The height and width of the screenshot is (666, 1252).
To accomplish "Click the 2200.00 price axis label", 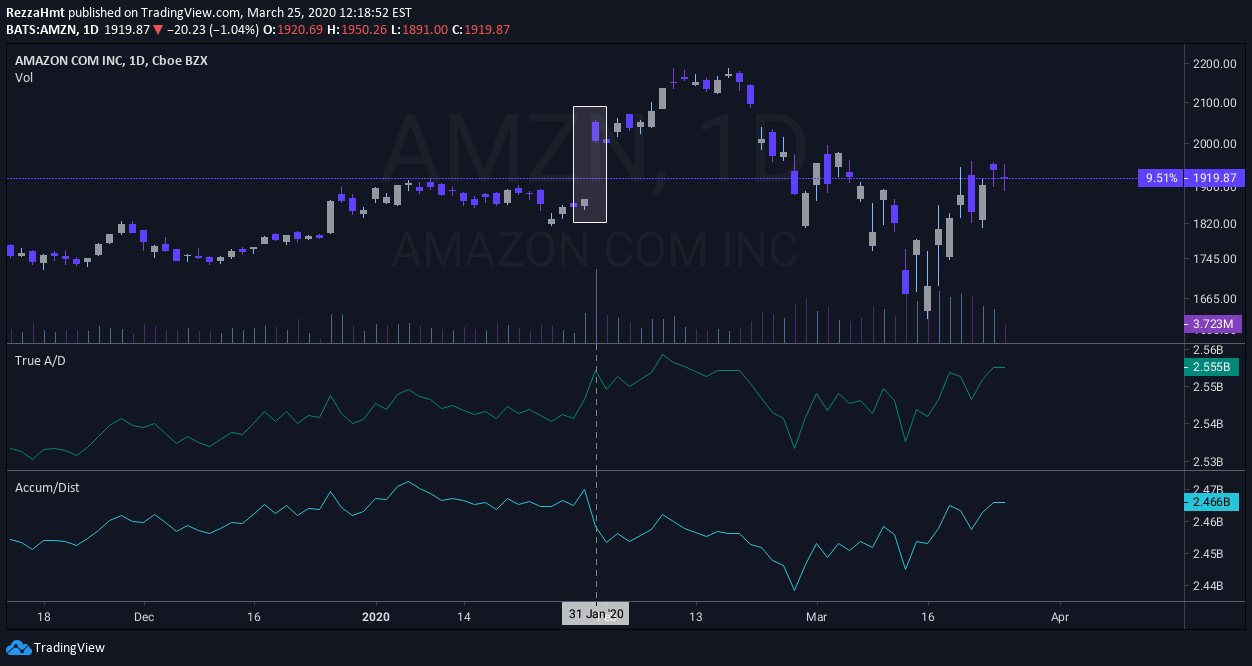I will coord(1216,64).
